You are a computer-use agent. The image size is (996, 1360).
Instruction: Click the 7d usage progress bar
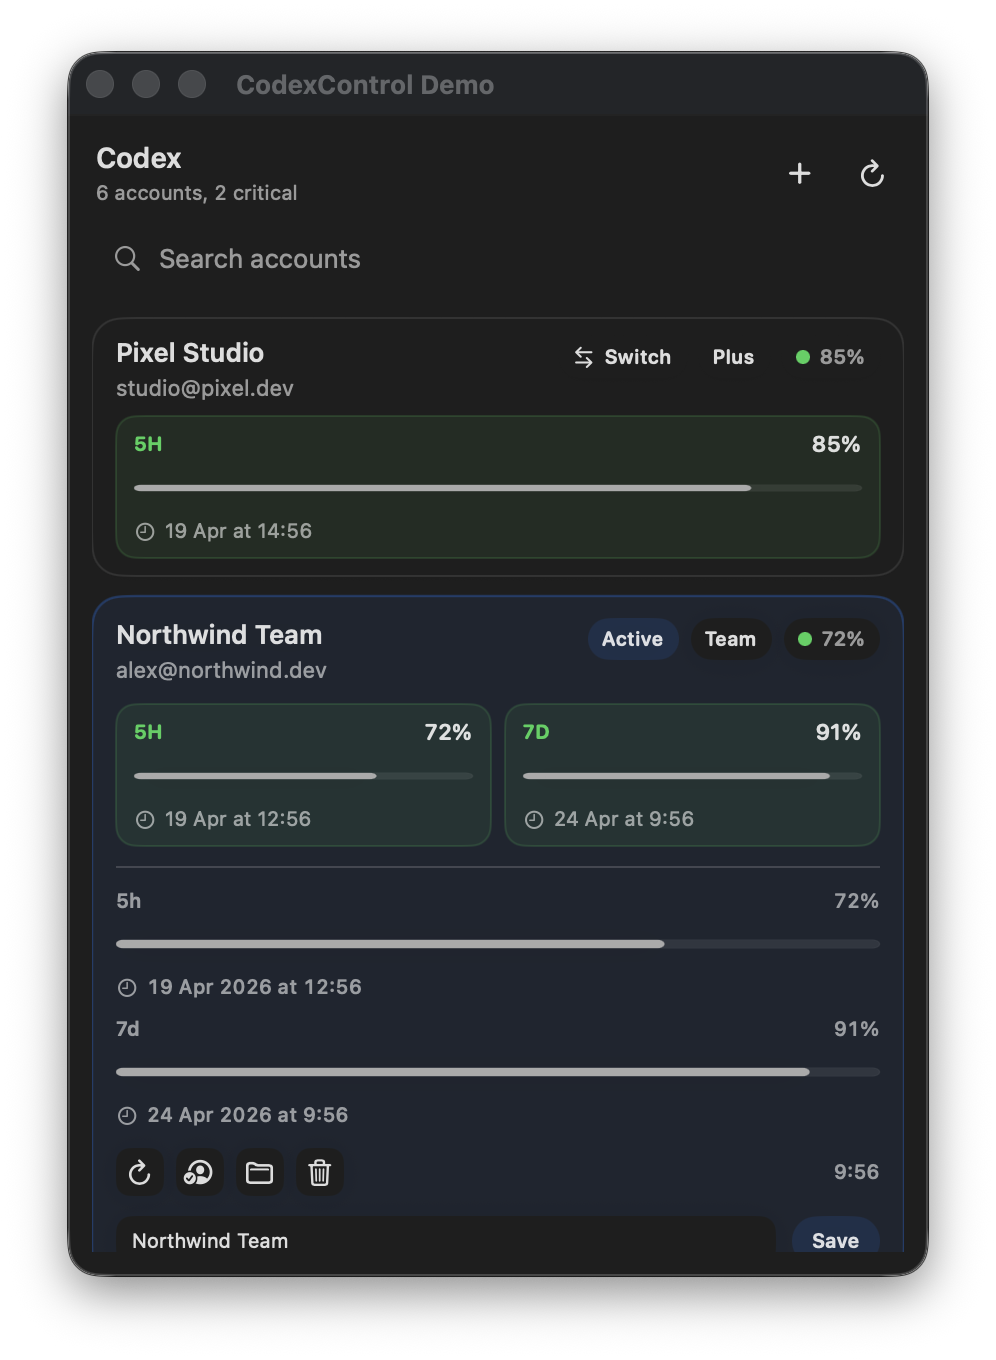click(x=497, y=1071)
